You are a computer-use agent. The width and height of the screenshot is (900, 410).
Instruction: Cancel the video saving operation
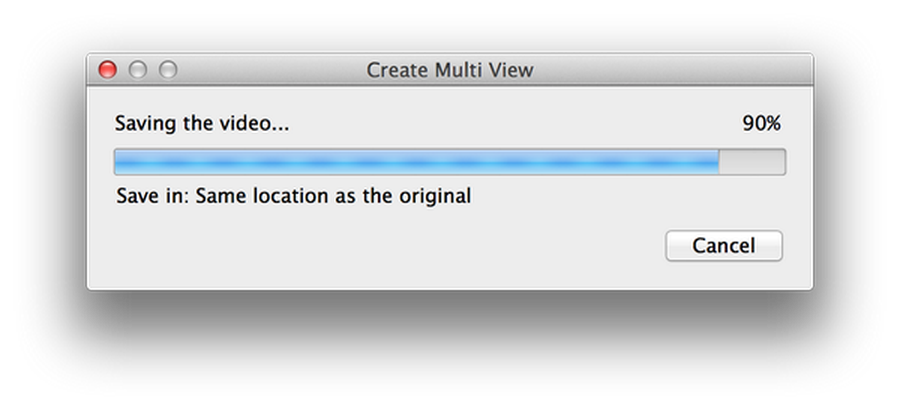724,245
